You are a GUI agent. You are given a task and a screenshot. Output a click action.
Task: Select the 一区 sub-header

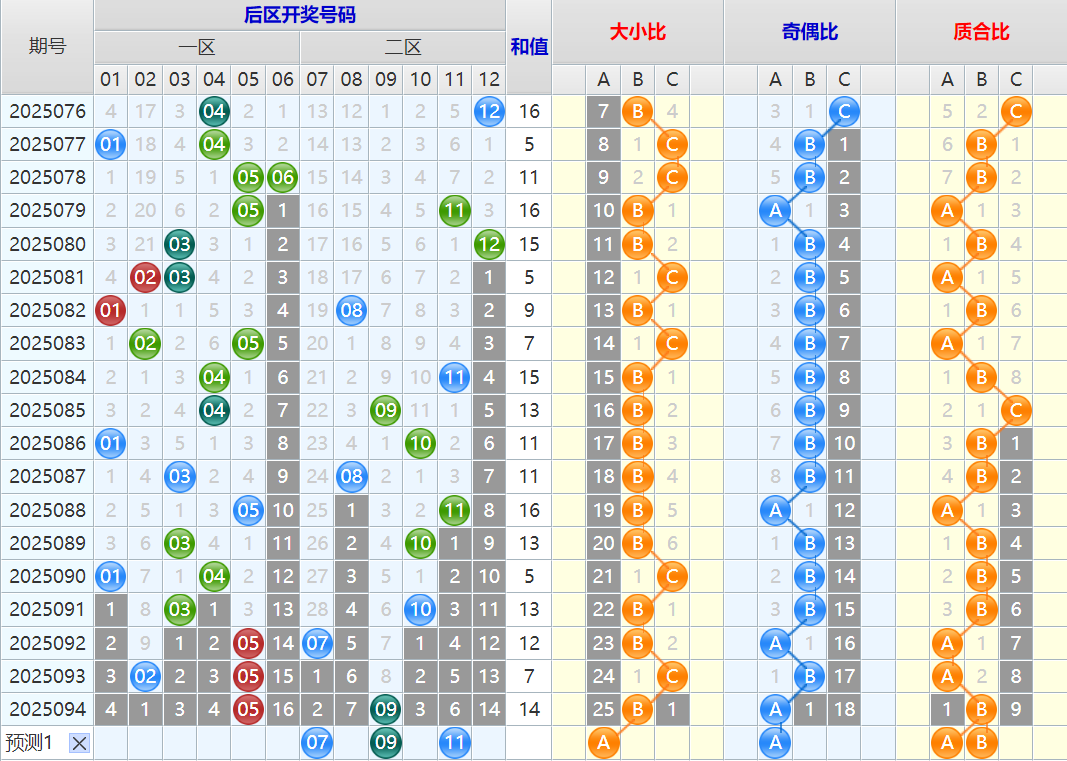197,47
